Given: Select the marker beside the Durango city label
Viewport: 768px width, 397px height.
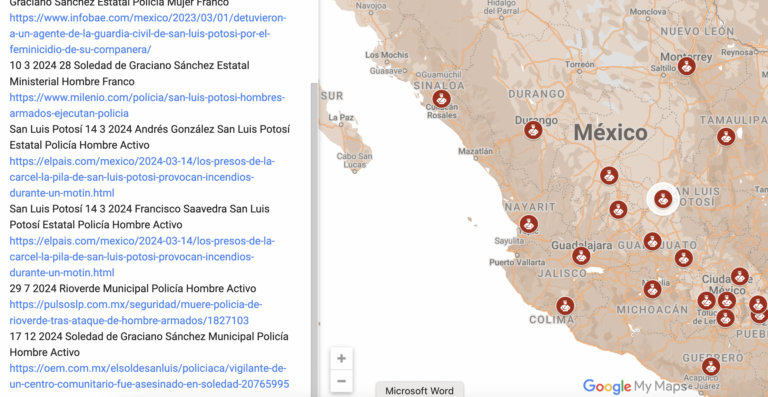Looking at the screenshot, I should (533, 130).
